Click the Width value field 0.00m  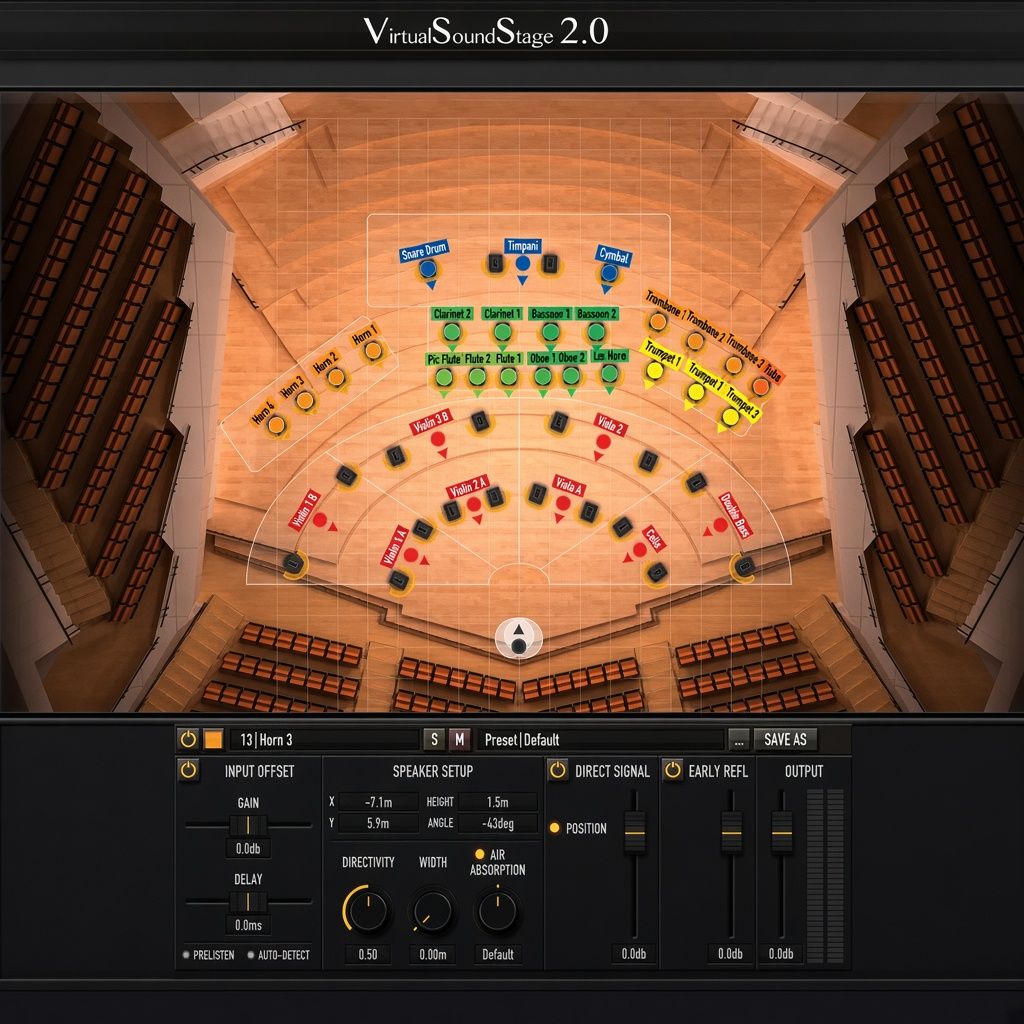click(432, 954)
